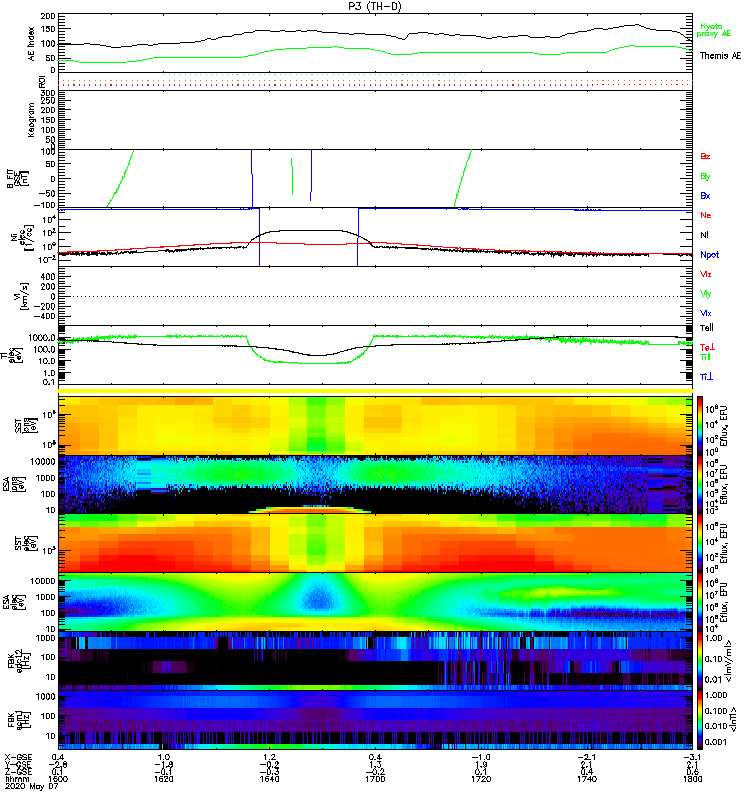Click the "1620" time axis label
The height and width of the screenshot is (800, 750).
164,779
